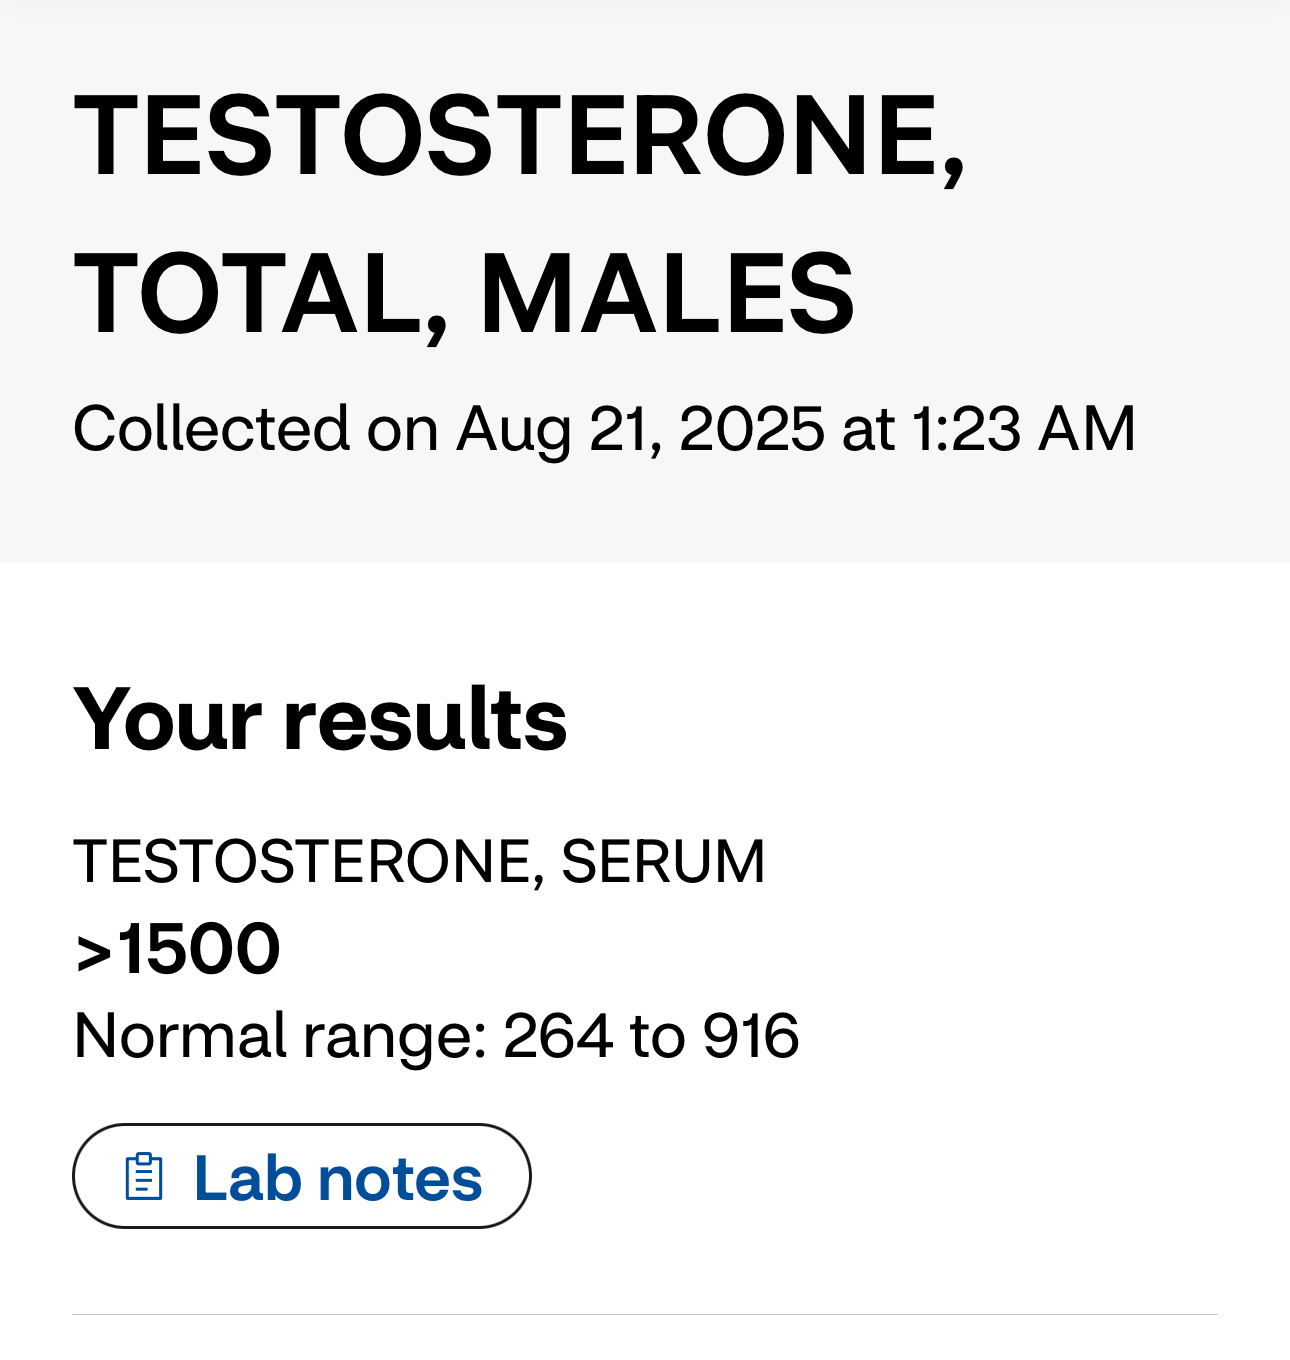
Task: Click the 1:23 AM collection time
Action: coord(1023,429)
